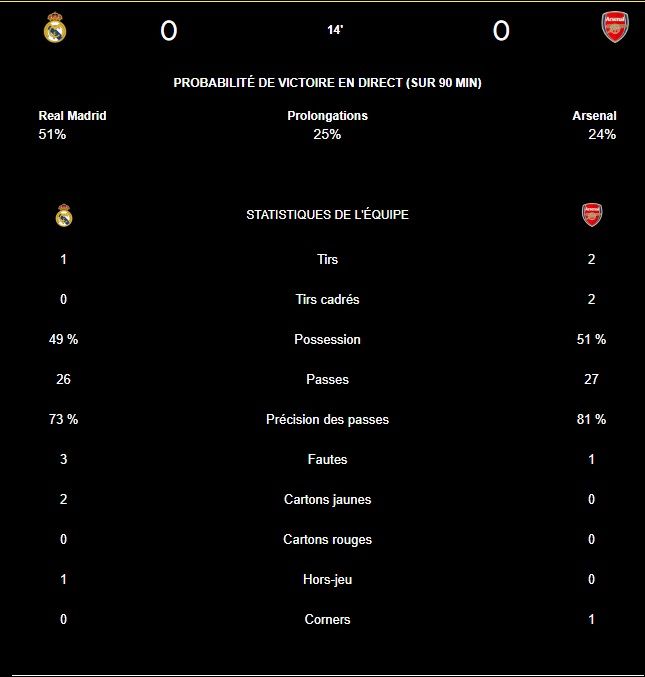Click the Tirs statistic row label

coord(327,259)
